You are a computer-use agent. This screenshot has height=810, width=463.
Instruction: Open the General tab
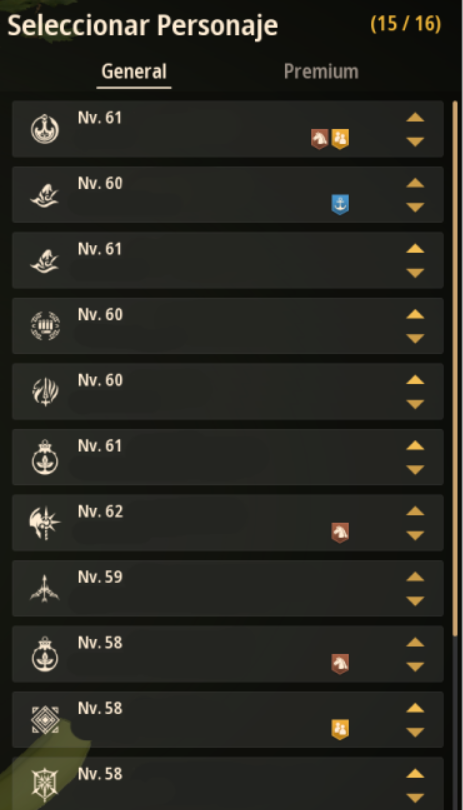(x=134, y=71)
